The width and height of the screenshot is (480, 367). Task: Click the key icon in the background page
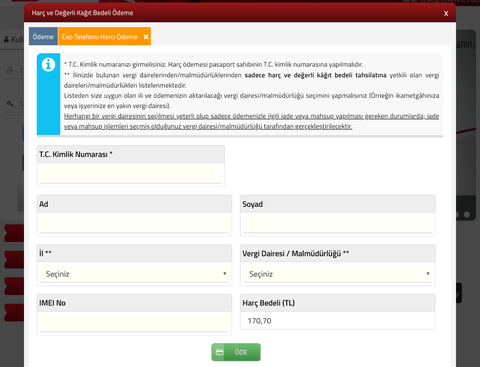click(10, 104)
